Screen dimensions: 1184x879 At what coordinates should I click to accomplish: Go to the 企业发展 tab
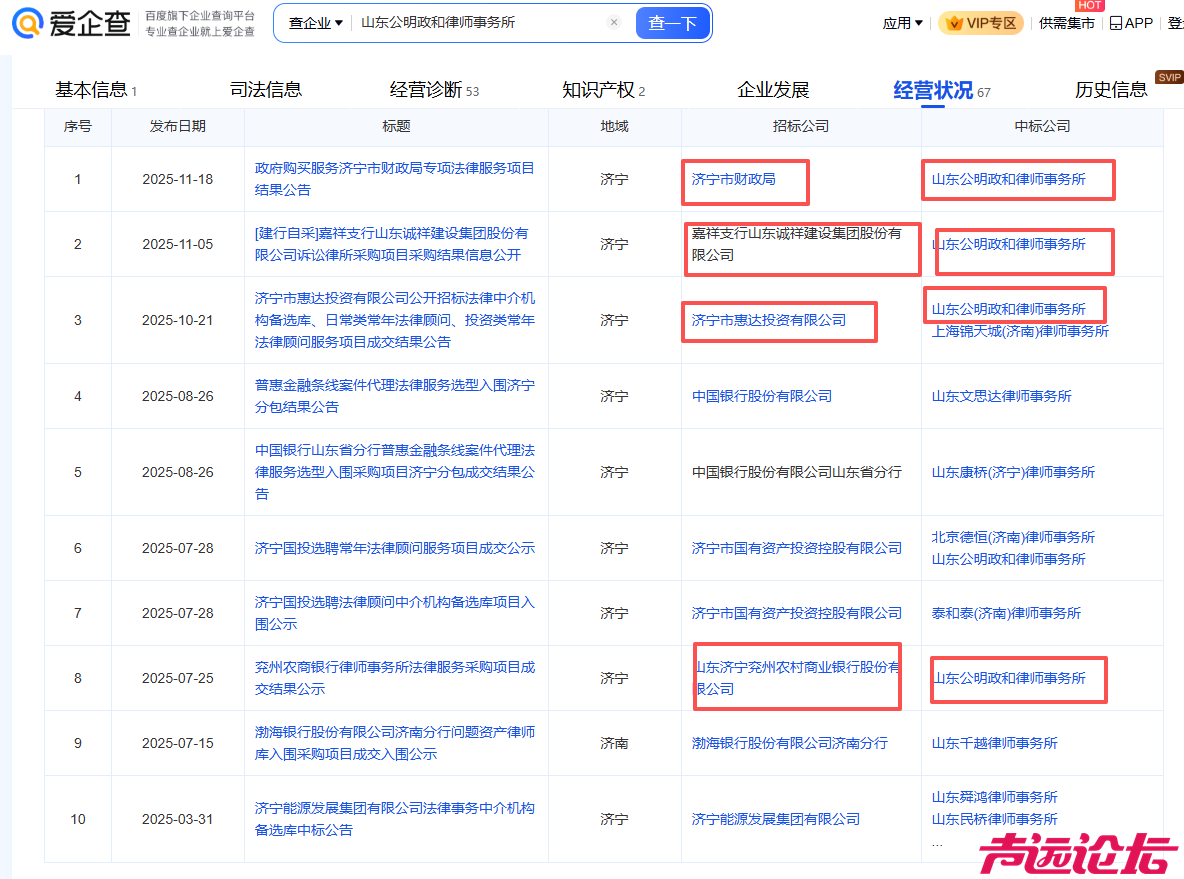(772, 90)
